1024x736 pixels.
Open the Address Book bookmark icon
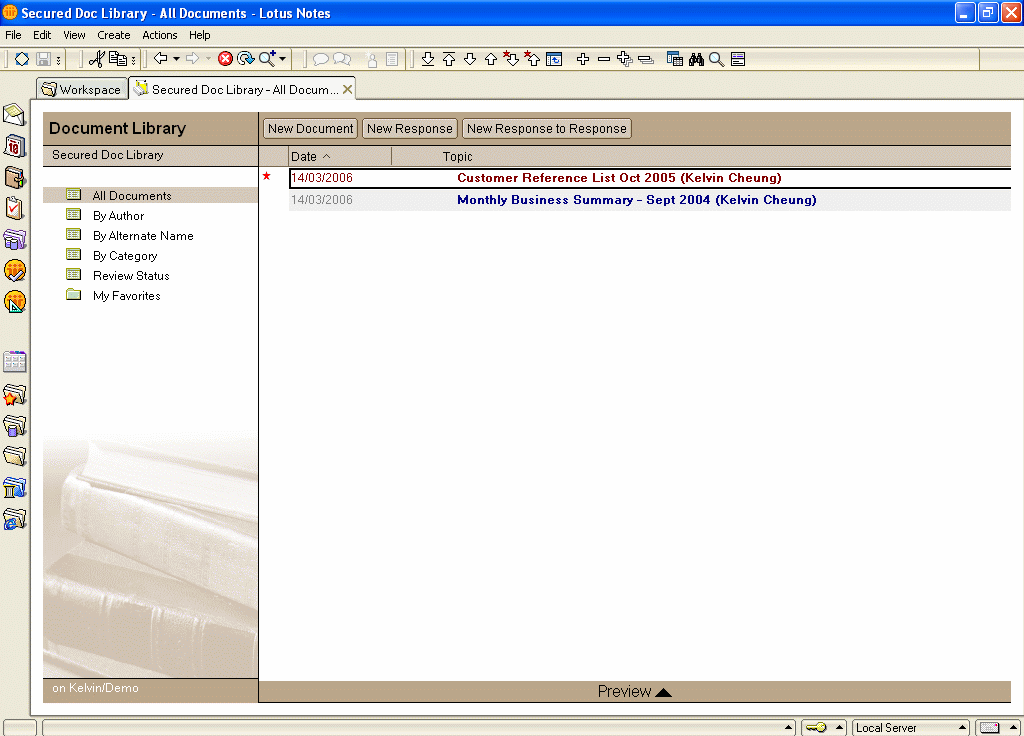point(14,178)
